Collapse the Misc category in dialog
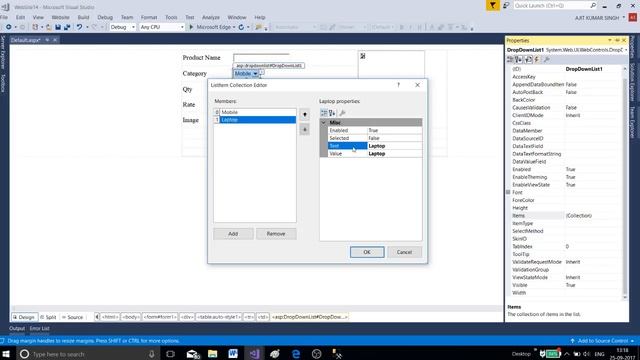The width and height of the screenshot is (640, 360). [324, 122]
